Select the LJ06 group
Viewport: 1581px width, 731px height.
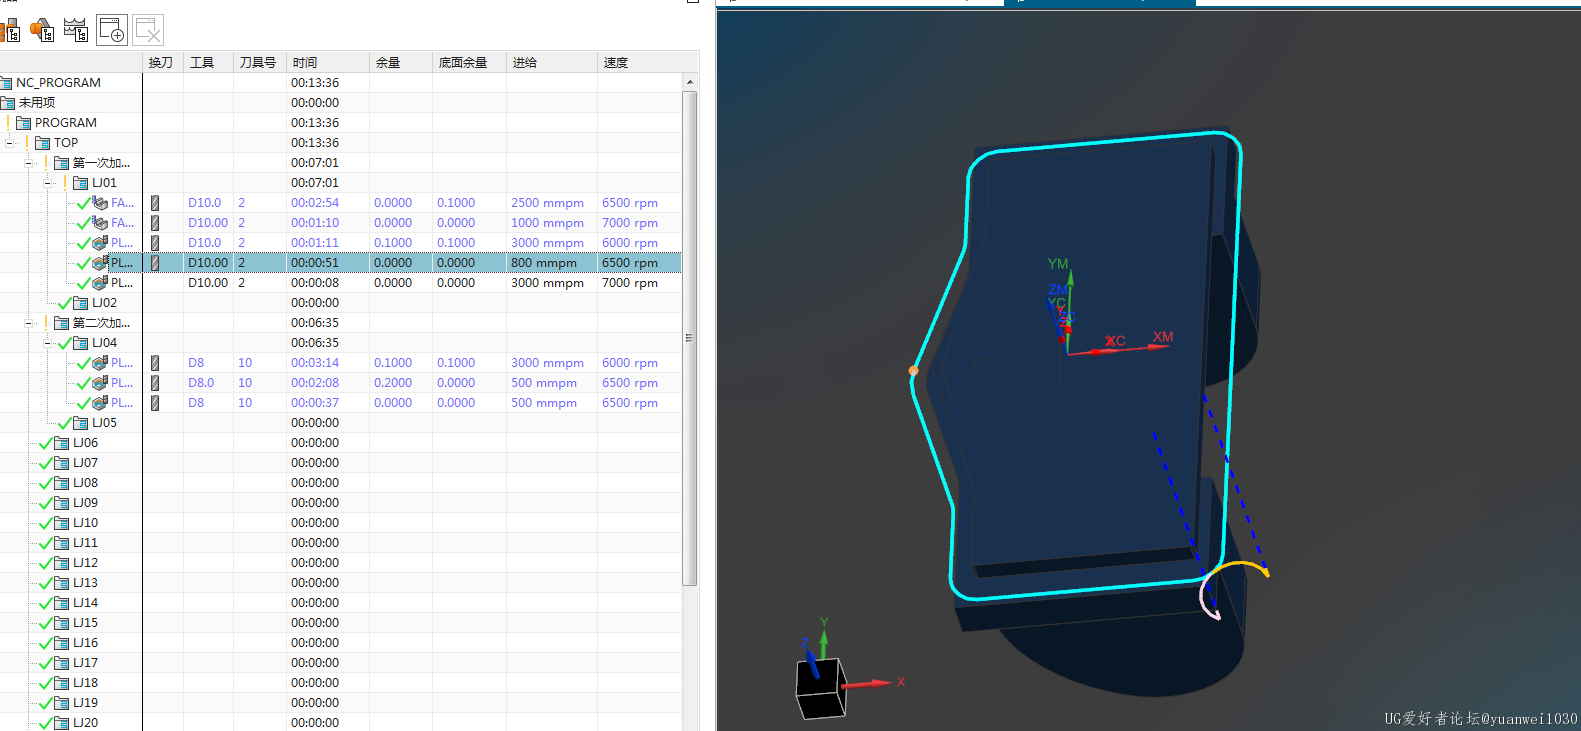pos(85,443)
